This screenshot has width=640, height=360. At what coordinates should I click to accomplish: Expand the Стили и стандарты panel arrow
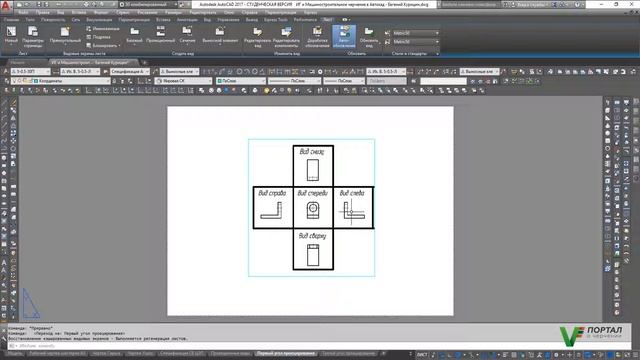click(437, 53)
